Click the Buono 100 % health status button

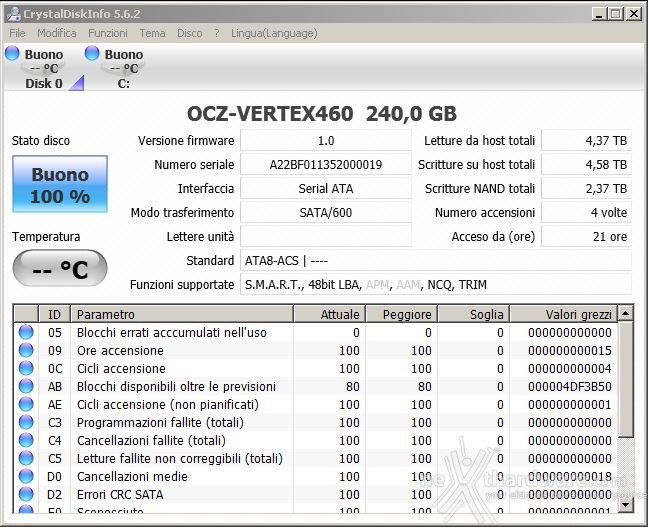[60, 184]
